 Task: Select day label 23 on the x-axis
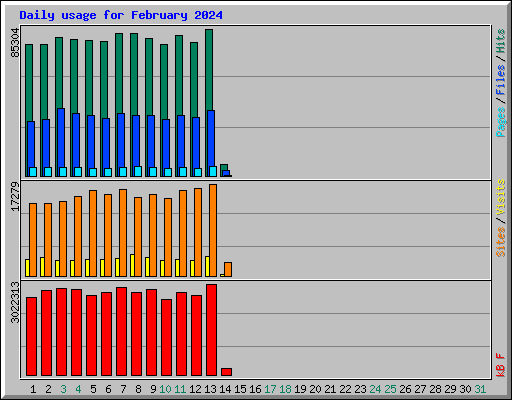pos(360,389)
